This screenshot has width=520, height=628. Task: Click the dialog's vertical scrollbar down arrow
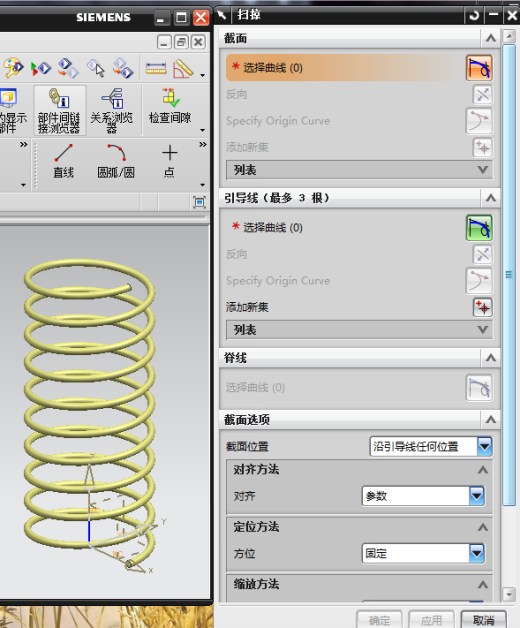click(509, 595)
